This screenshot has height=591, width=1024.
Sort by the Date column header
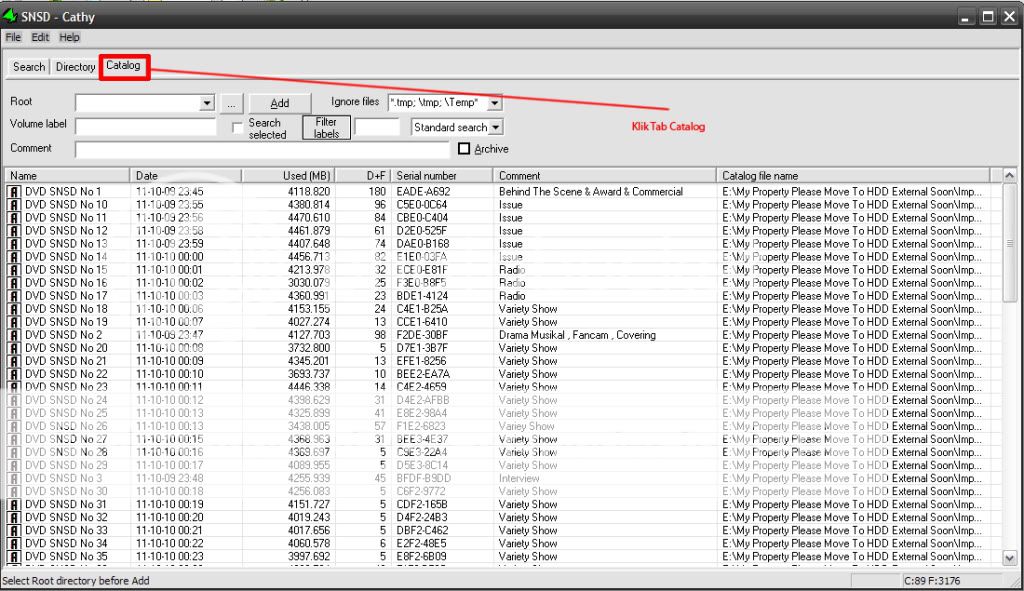(x=186, y=176)
